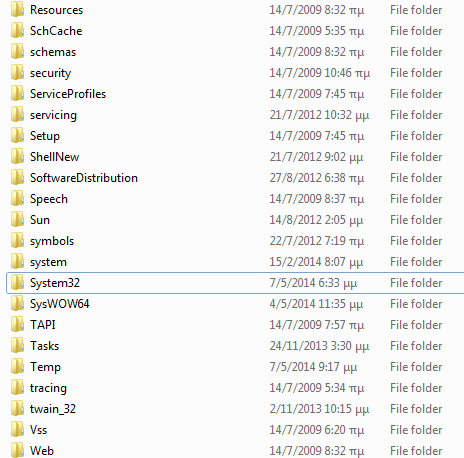
Task: Click the SchCache folder icon
Action: coord(17,31)
